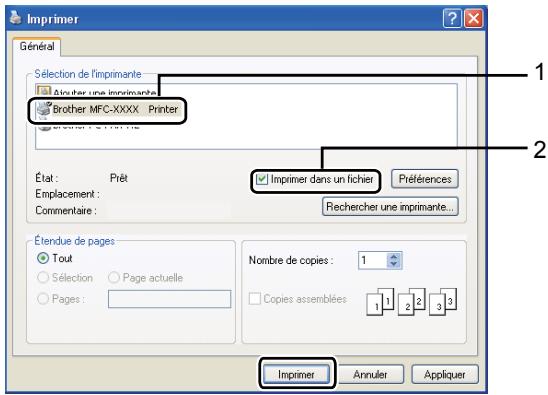Image resolution: width=548 pixels, height=395 pixels.
Task: Click the Nombre de copies field
Action: click(373, 260)
